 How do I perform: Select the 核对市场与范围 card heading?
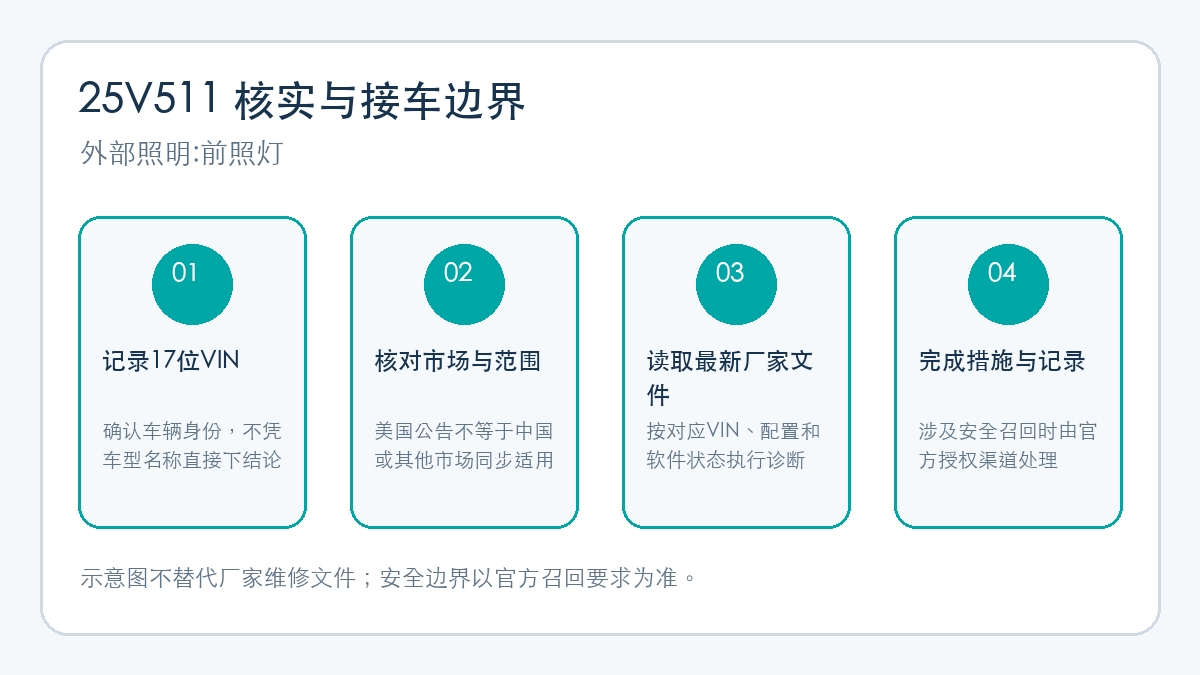click(x=458, y=361)
